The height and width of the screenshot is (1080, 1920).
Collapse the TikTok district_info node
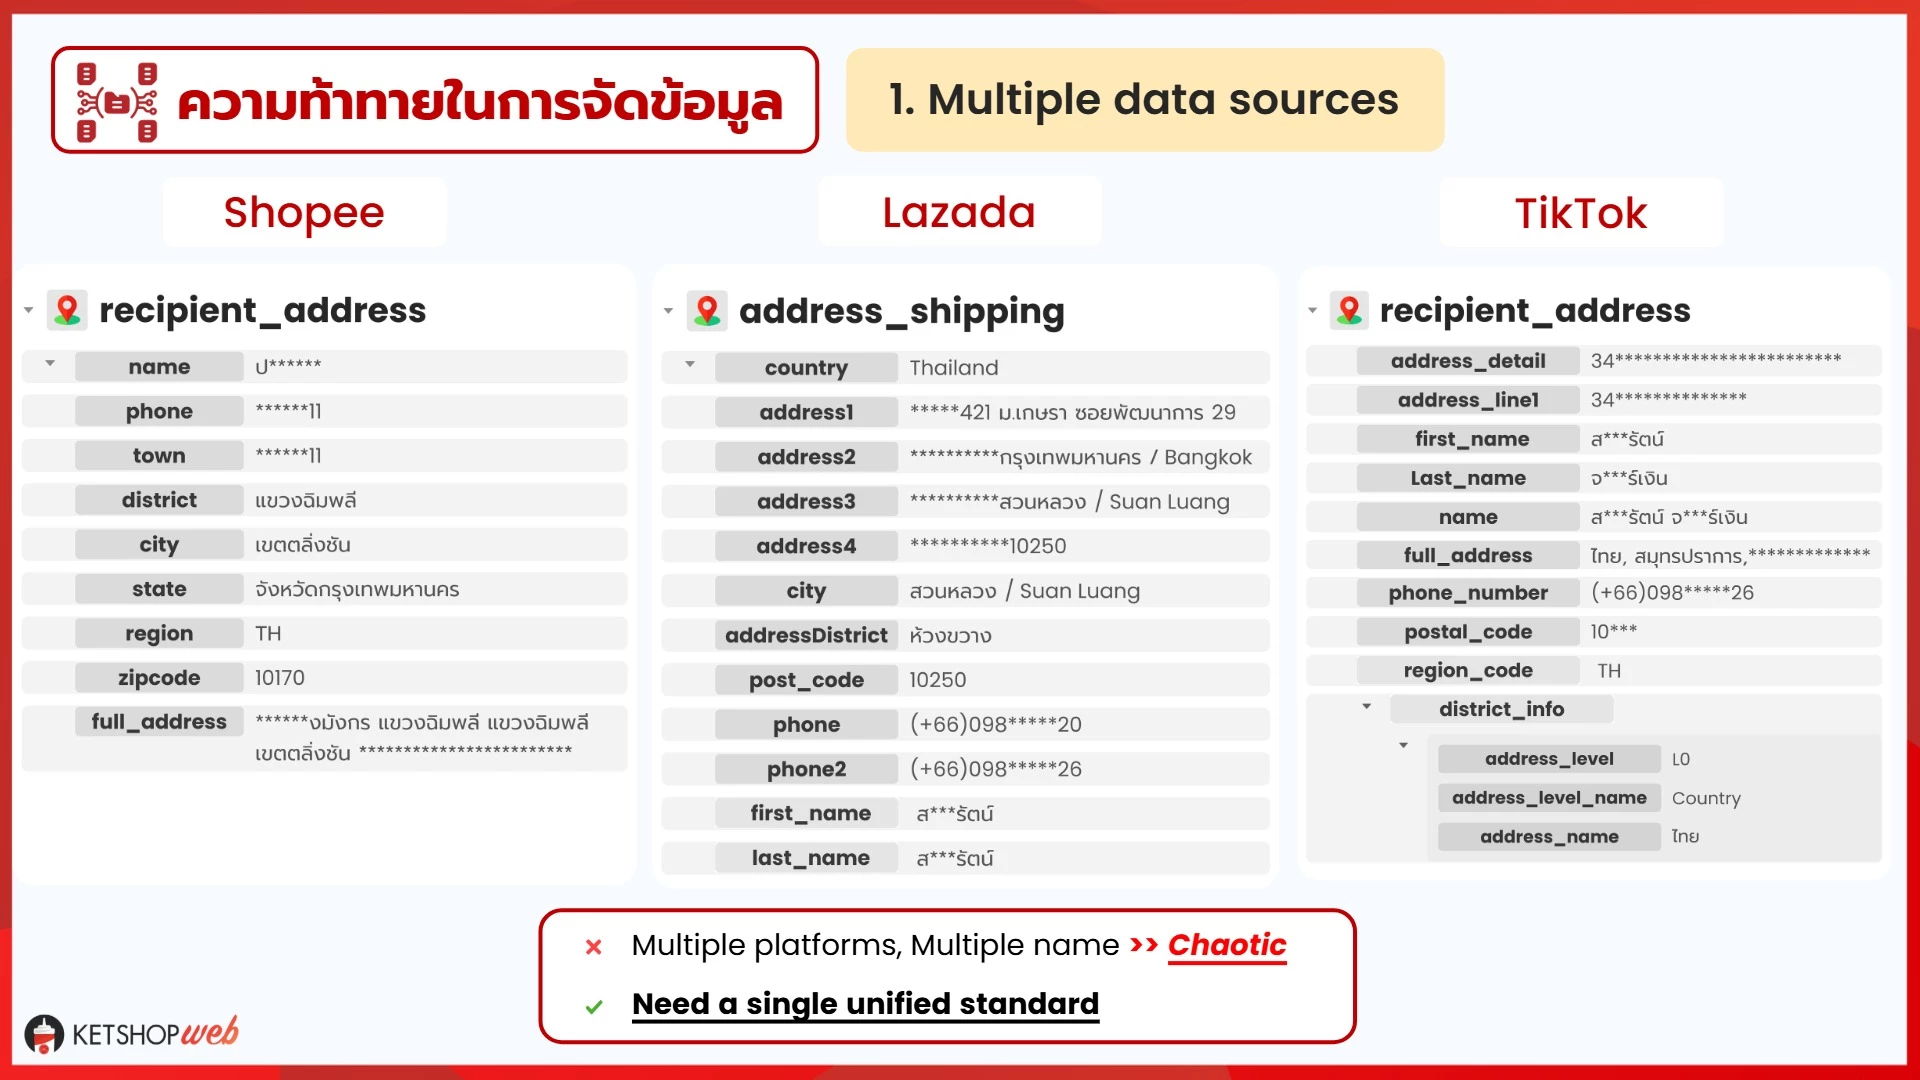click(x=1366, y=707)
